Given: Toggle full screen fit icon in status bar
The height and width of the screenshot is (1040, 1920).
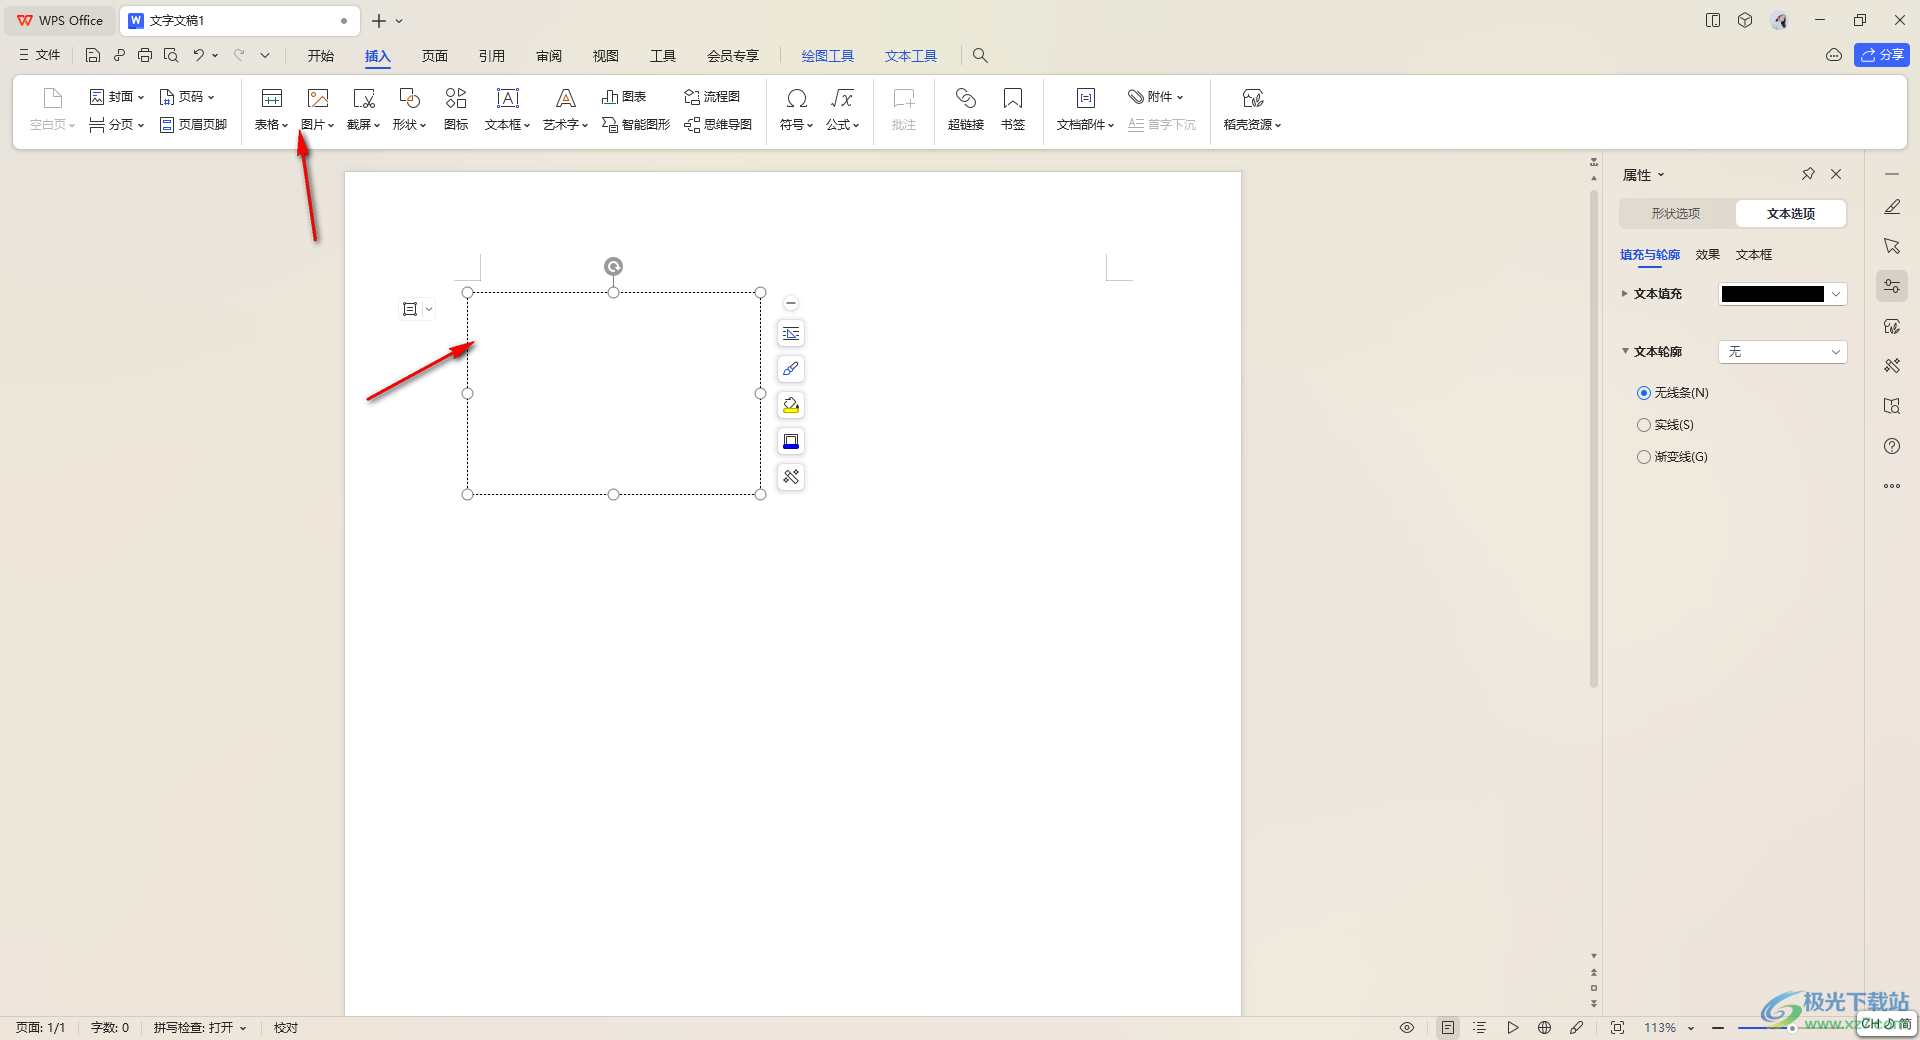Looking at the screenshot, I should pyautogui.click(x=1617, y=1028).
